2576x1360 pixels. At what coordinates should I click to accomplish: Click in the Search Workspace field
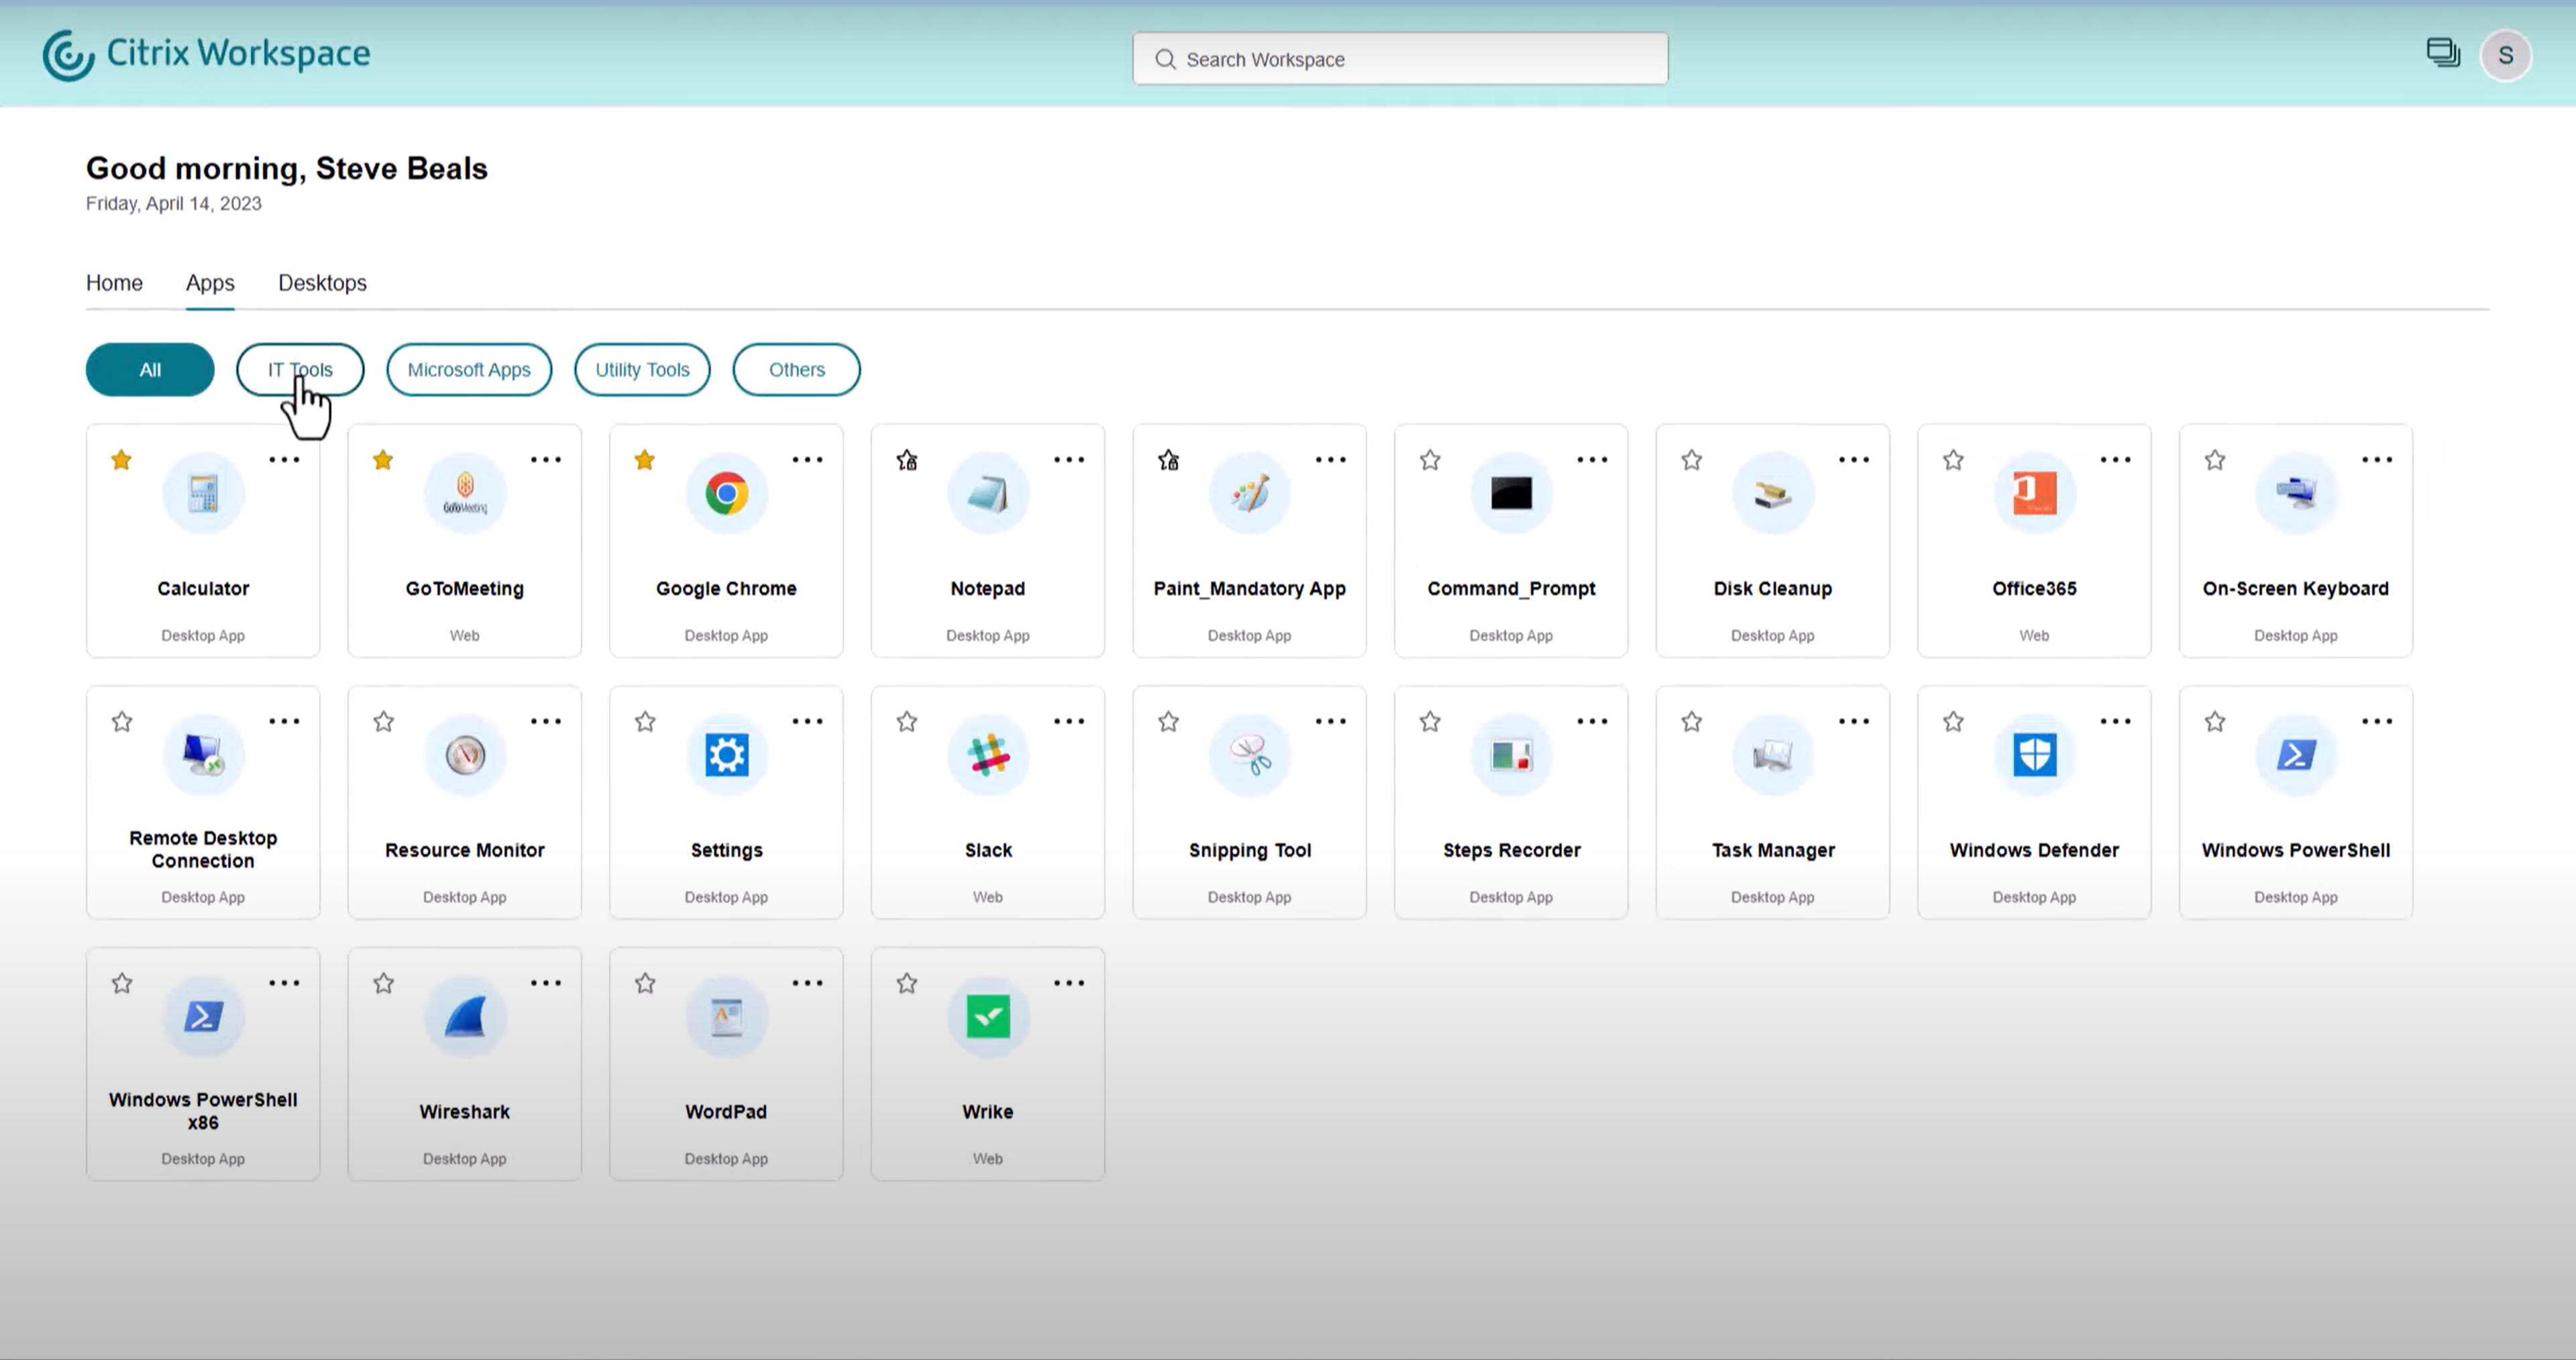pos(1400,59)
